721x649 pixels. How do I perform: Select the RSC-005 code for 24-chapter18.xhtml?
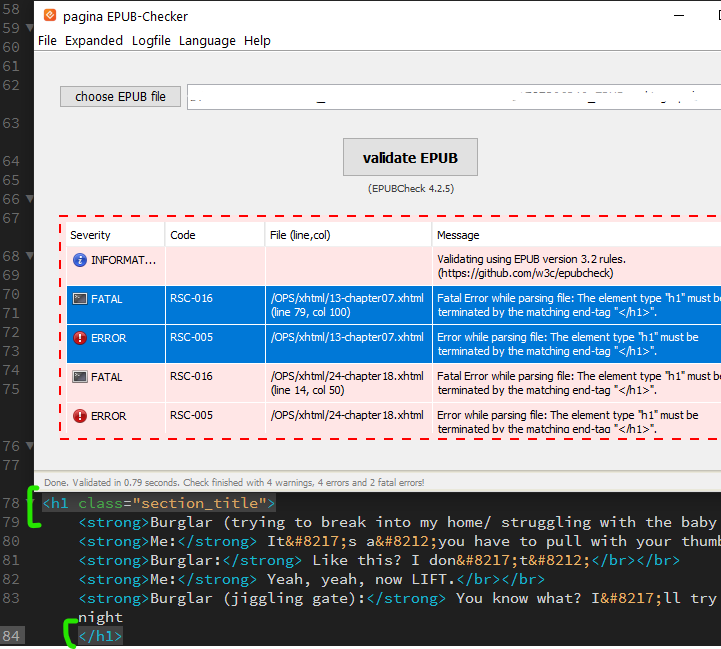[191, 415]
